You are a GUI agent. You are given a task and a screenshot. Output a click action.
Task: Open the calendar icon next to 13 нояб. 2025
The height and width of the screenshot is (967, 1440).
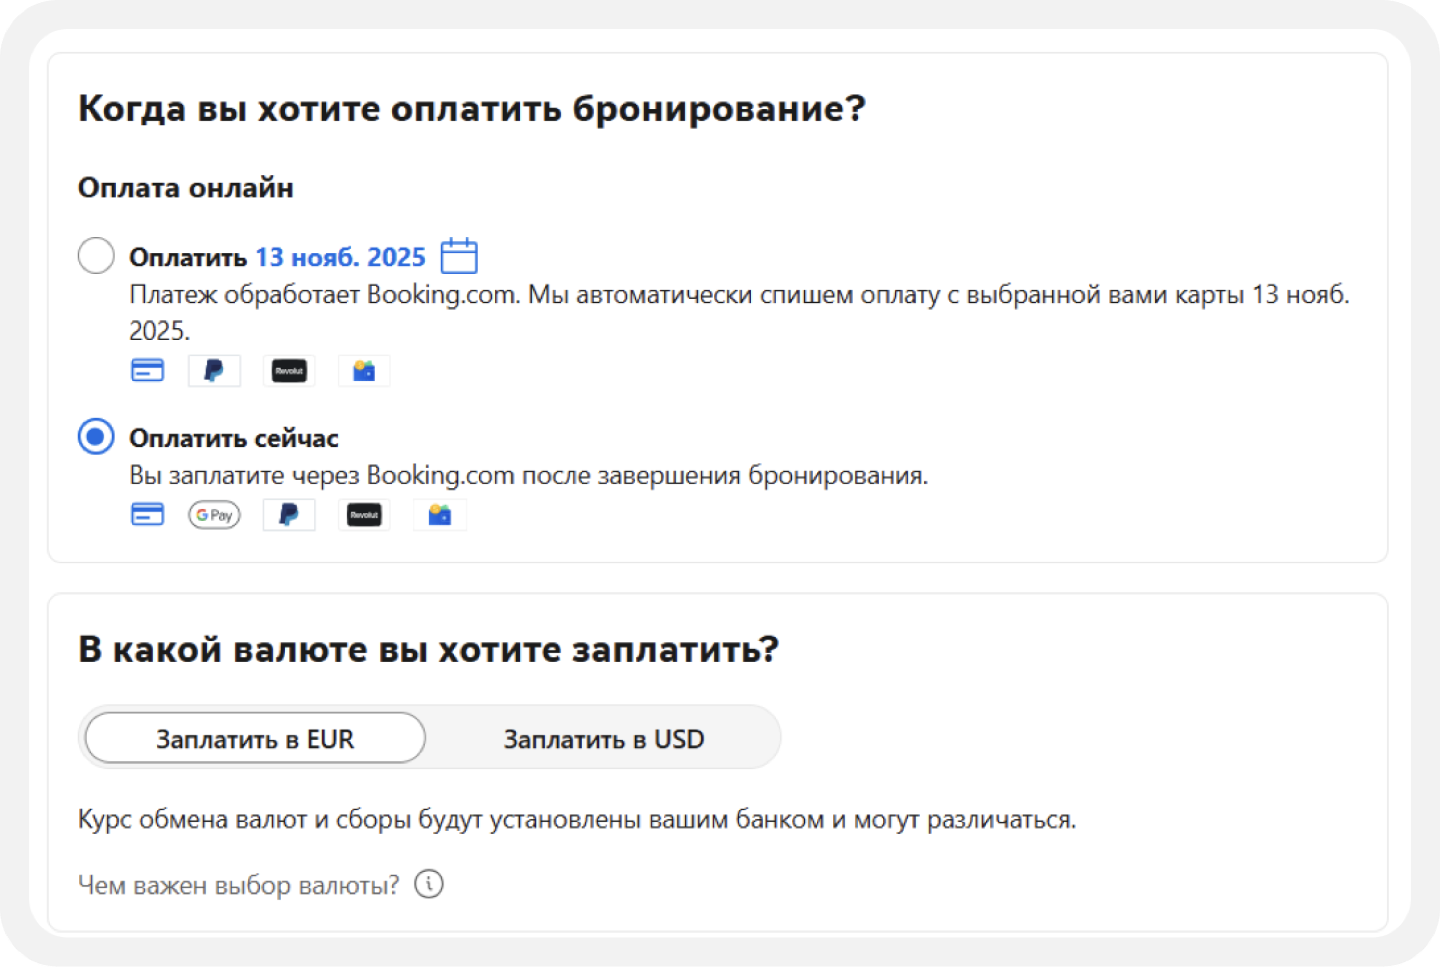[x=459, y=256]
